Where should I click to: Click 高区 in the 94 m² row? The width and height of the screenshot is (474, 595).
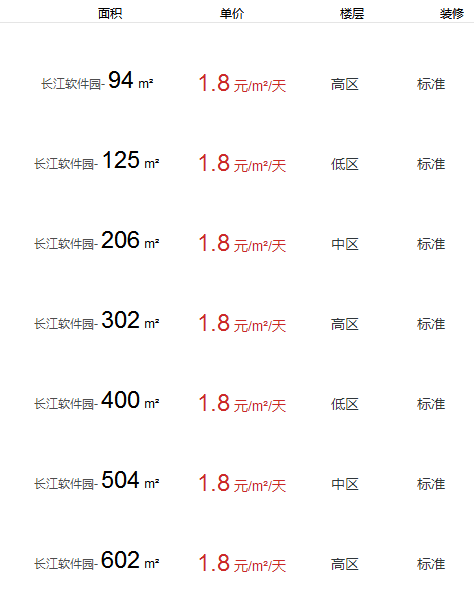coord(345,84)
